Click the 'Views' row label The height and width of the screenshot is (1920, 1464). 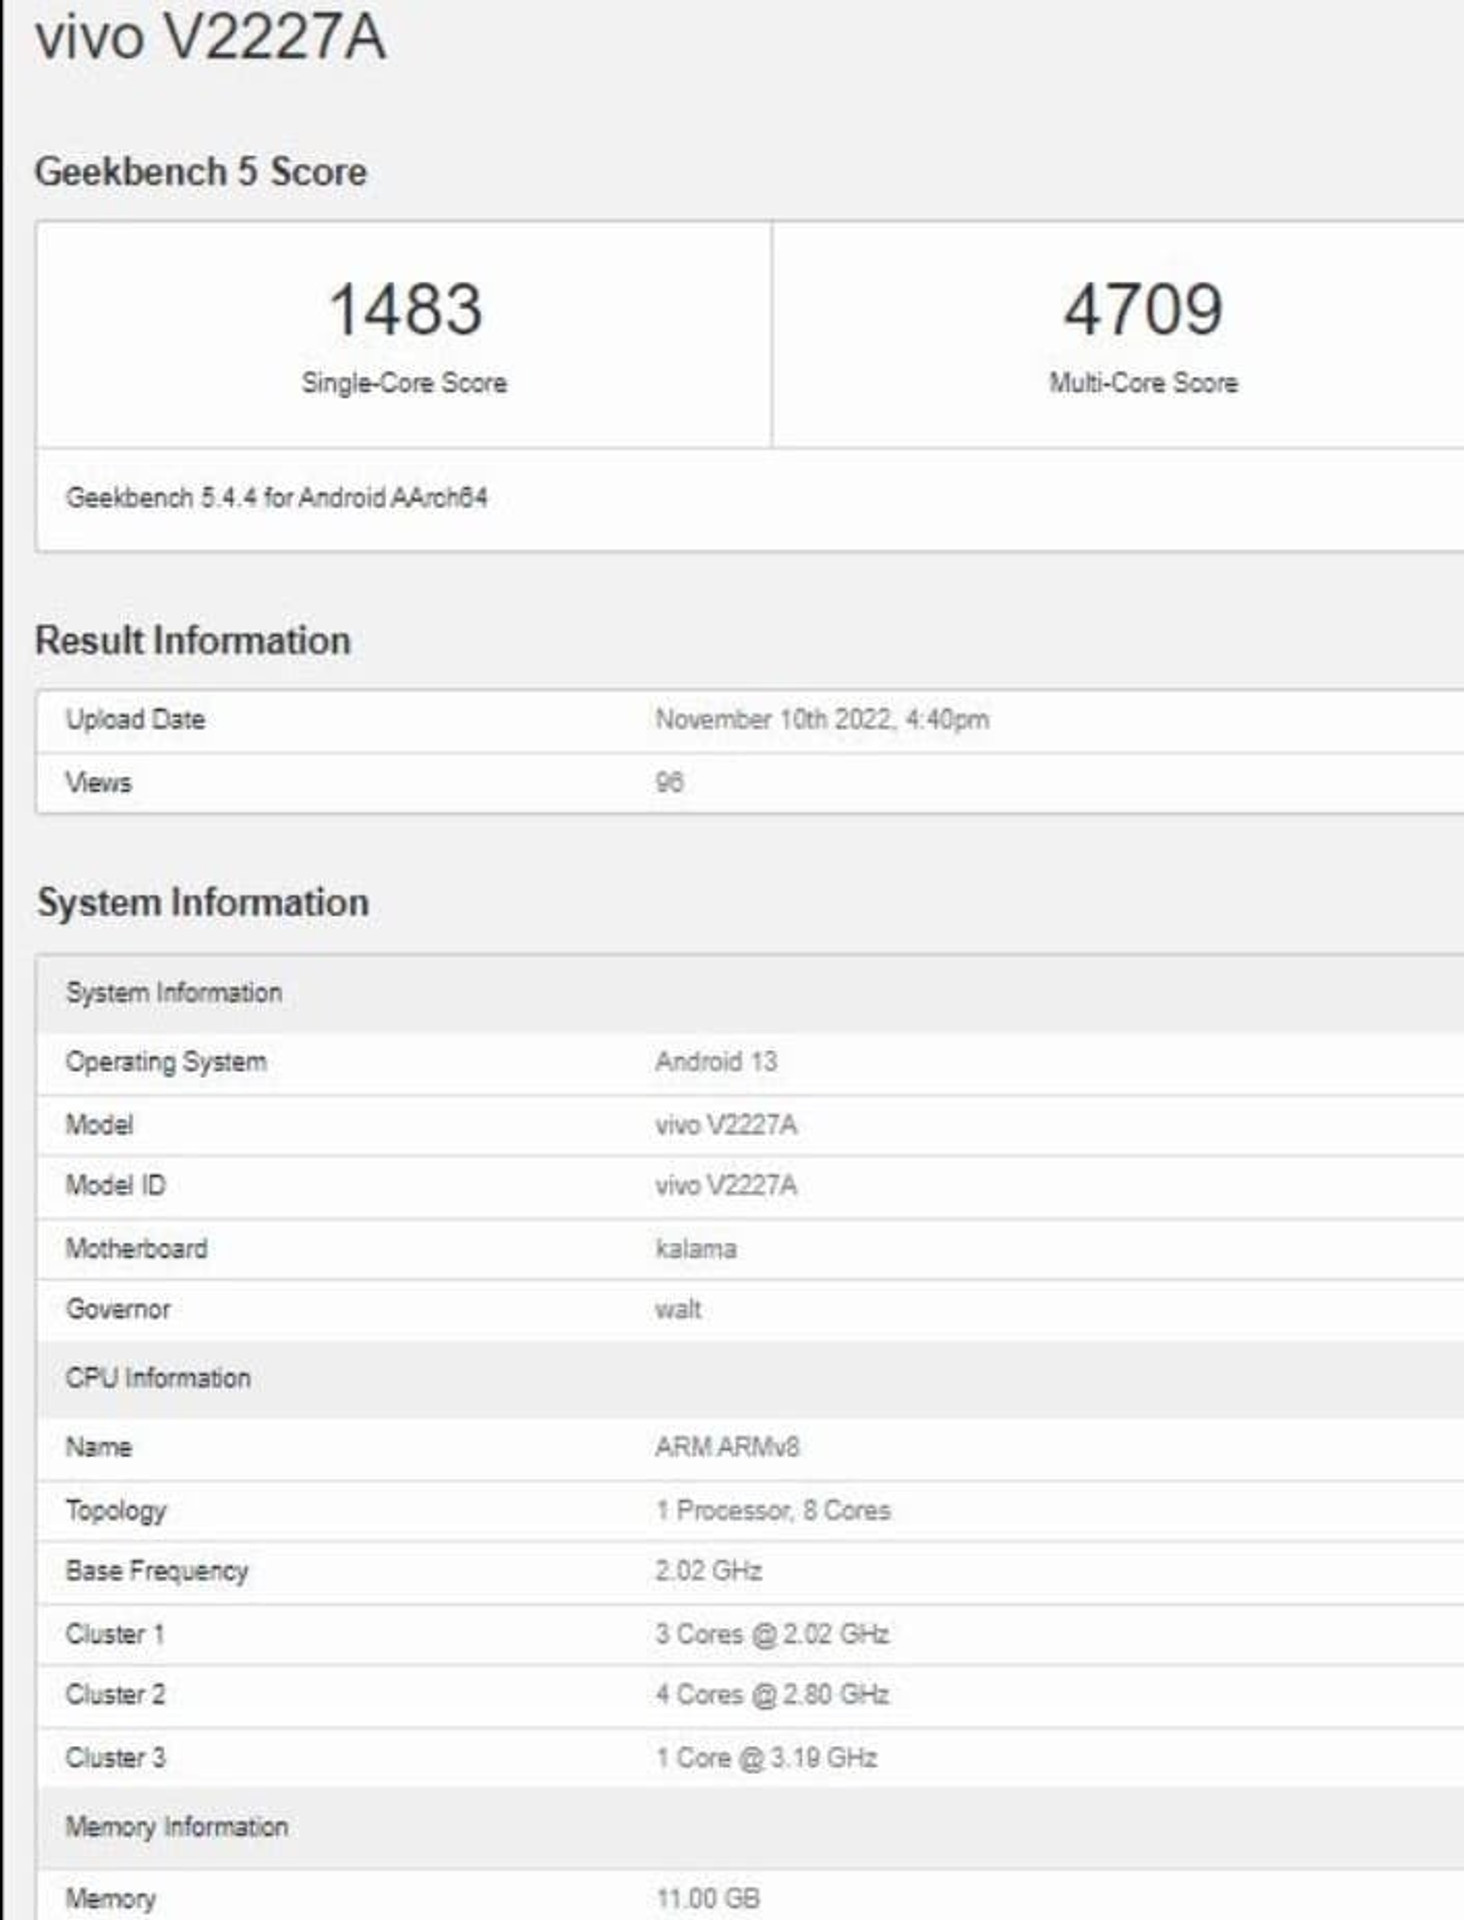click(98, 782)
